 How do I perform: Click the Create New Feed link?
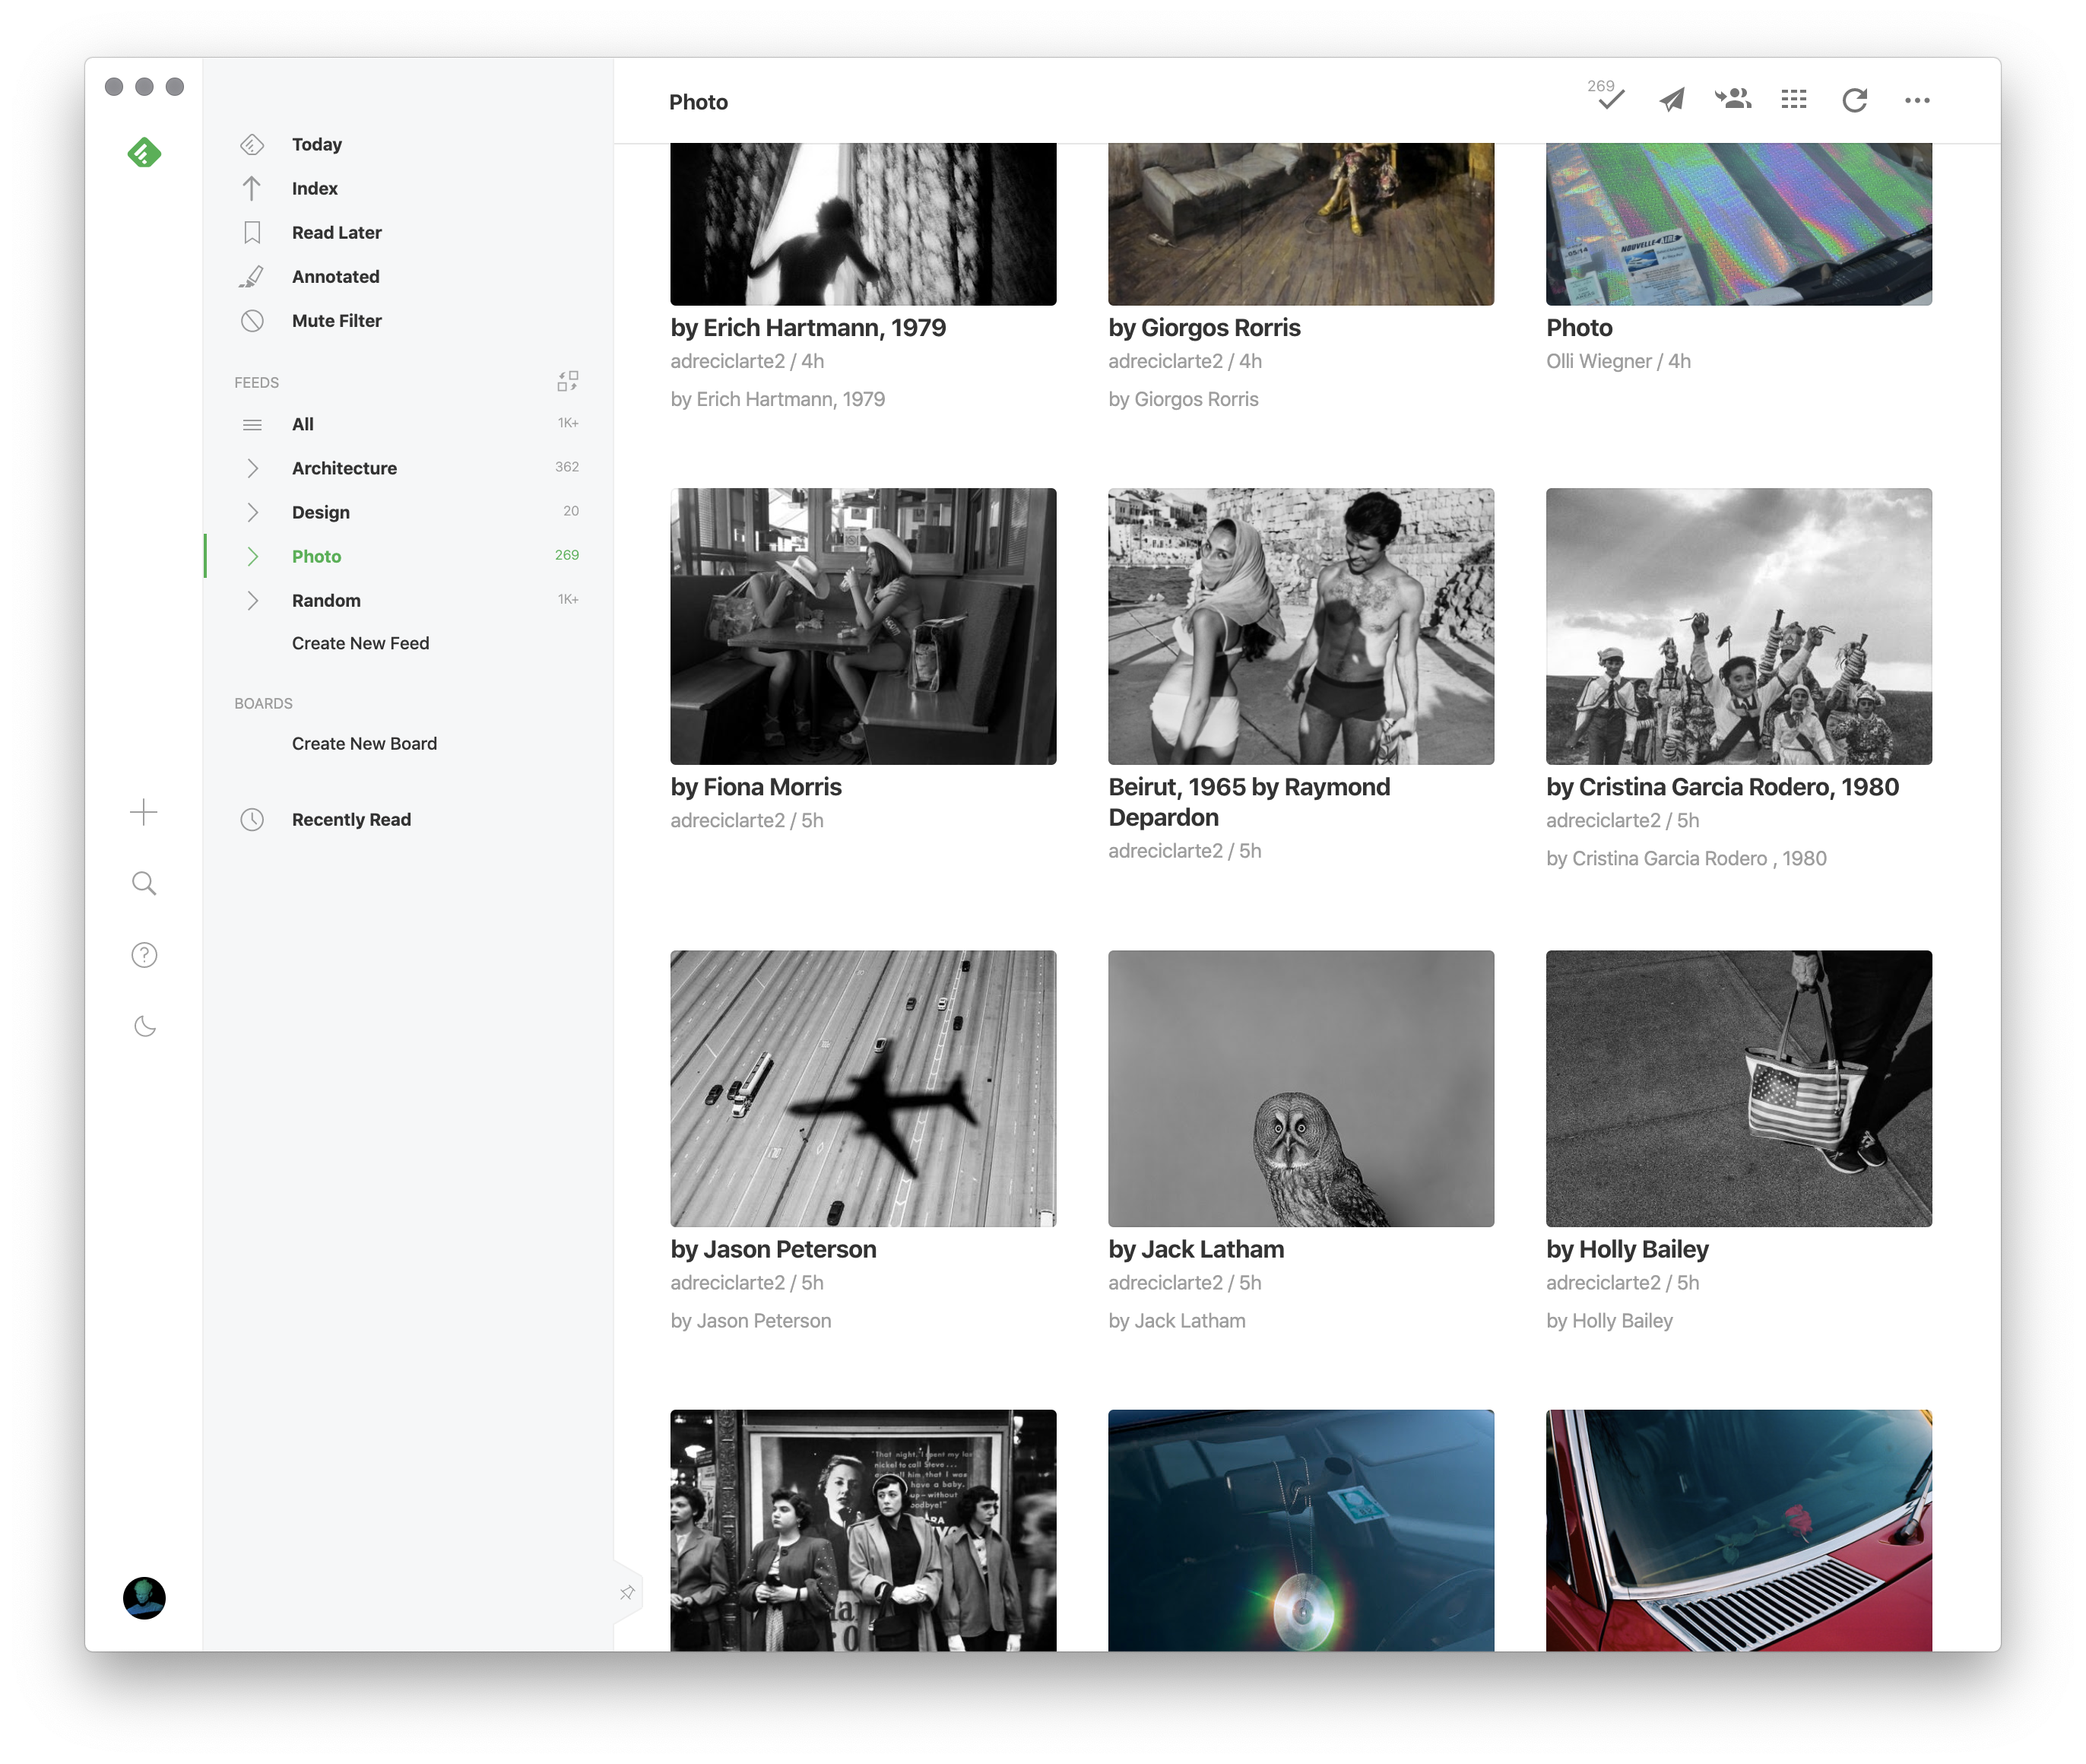click(360, 643)
